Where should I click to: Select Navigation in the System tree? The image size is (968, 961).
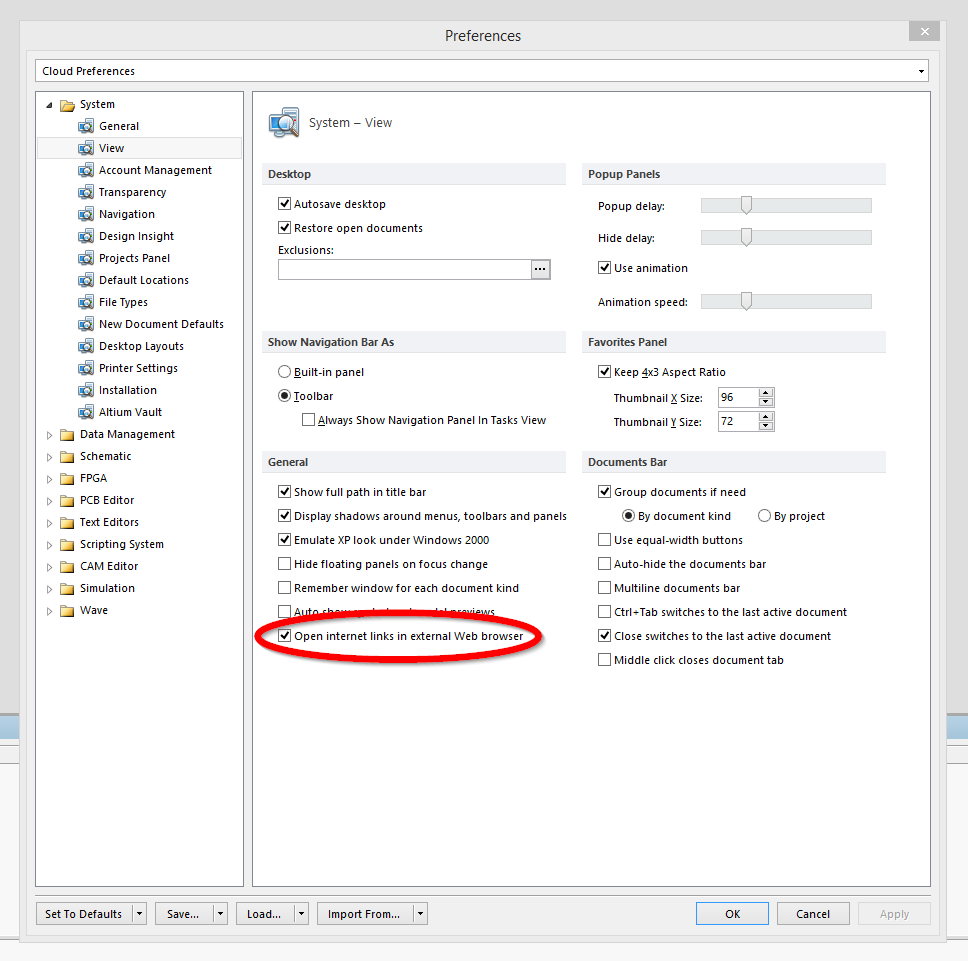pos(126,214)
